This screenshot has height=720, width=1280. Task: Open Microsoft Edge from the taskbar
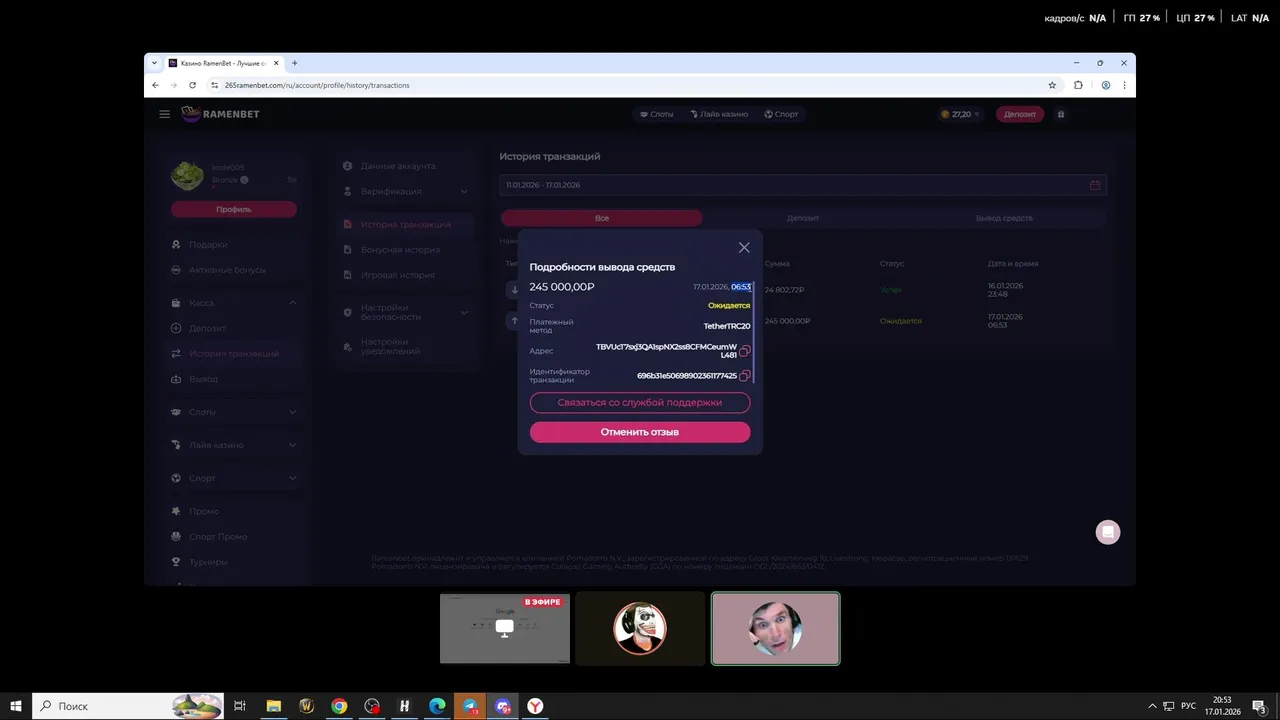tap(437, 706)
